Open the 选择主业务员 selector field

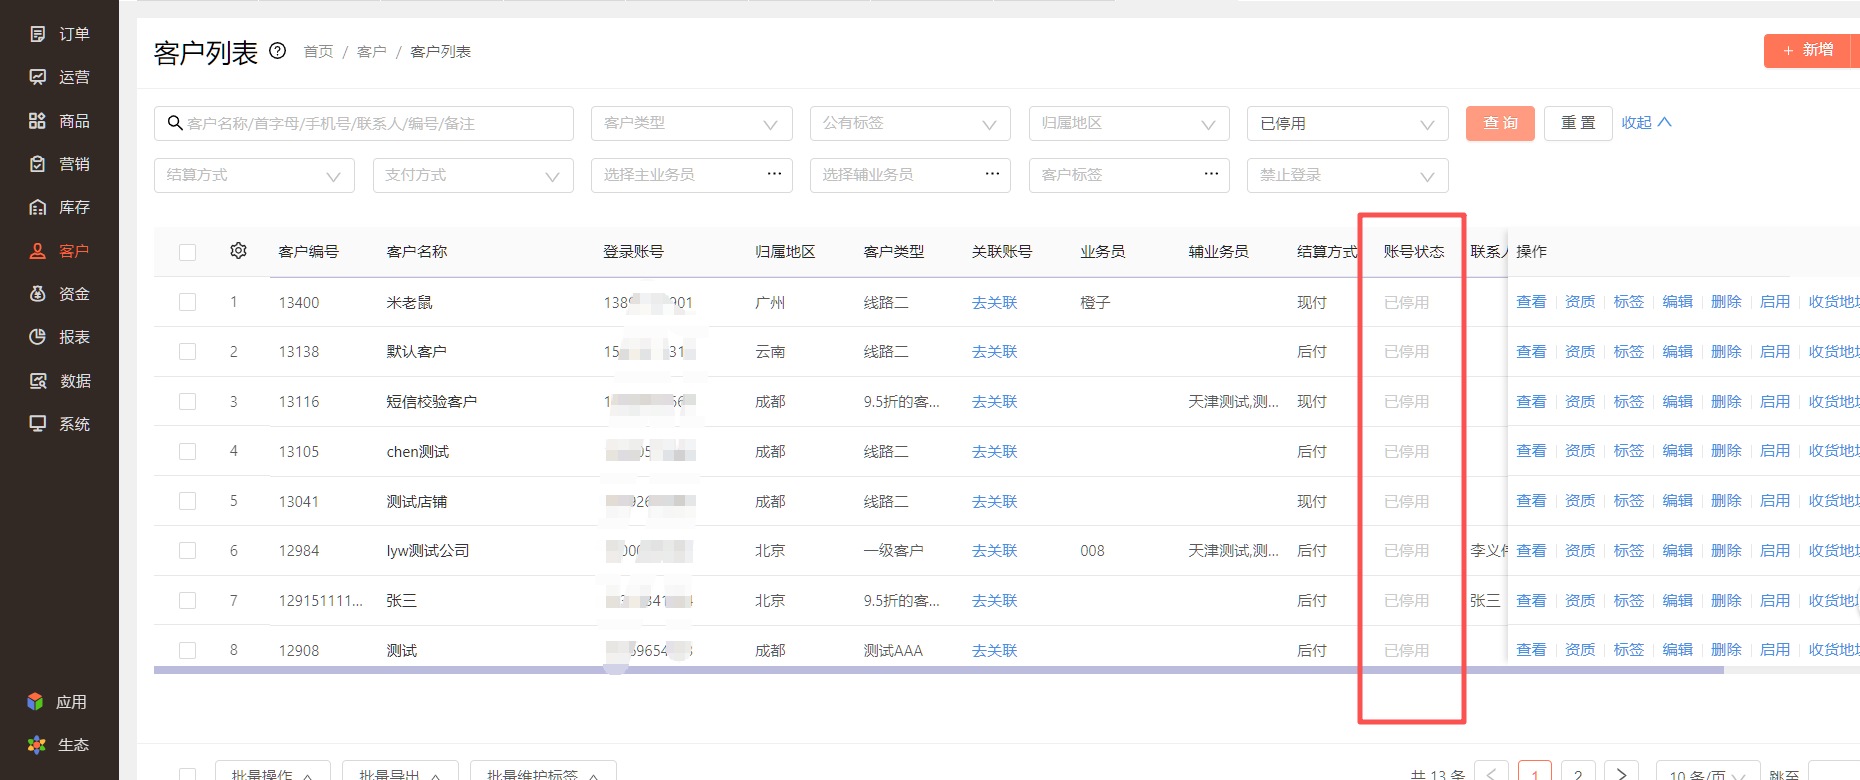(692, 175)
